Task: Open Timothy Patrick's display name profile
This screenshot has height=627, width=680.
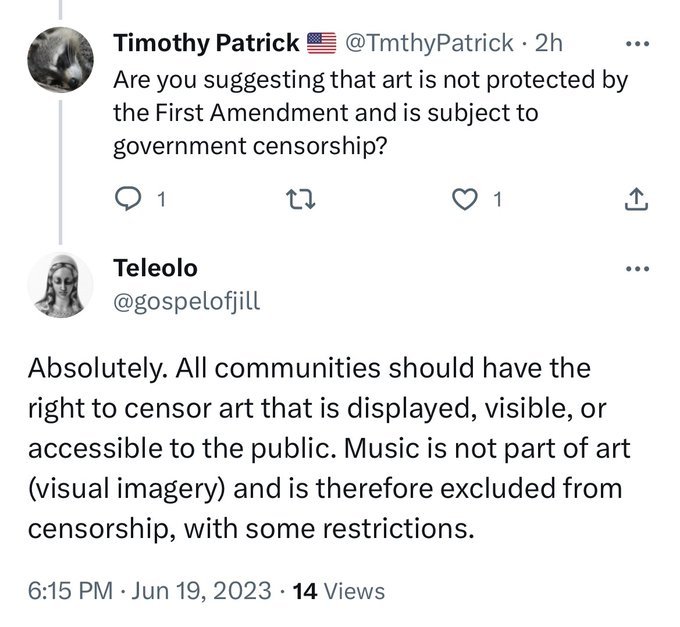Action: [206, 43]
